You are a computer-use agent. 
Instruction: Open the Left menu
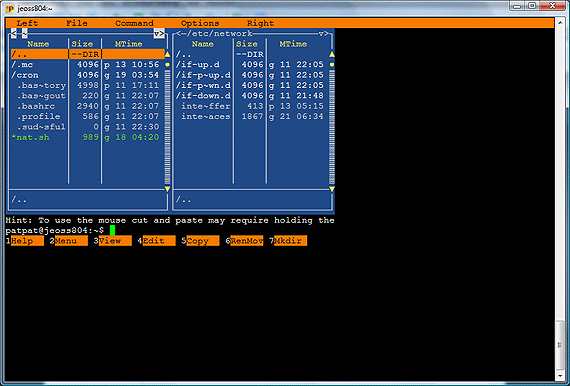(x=27, y=23)
